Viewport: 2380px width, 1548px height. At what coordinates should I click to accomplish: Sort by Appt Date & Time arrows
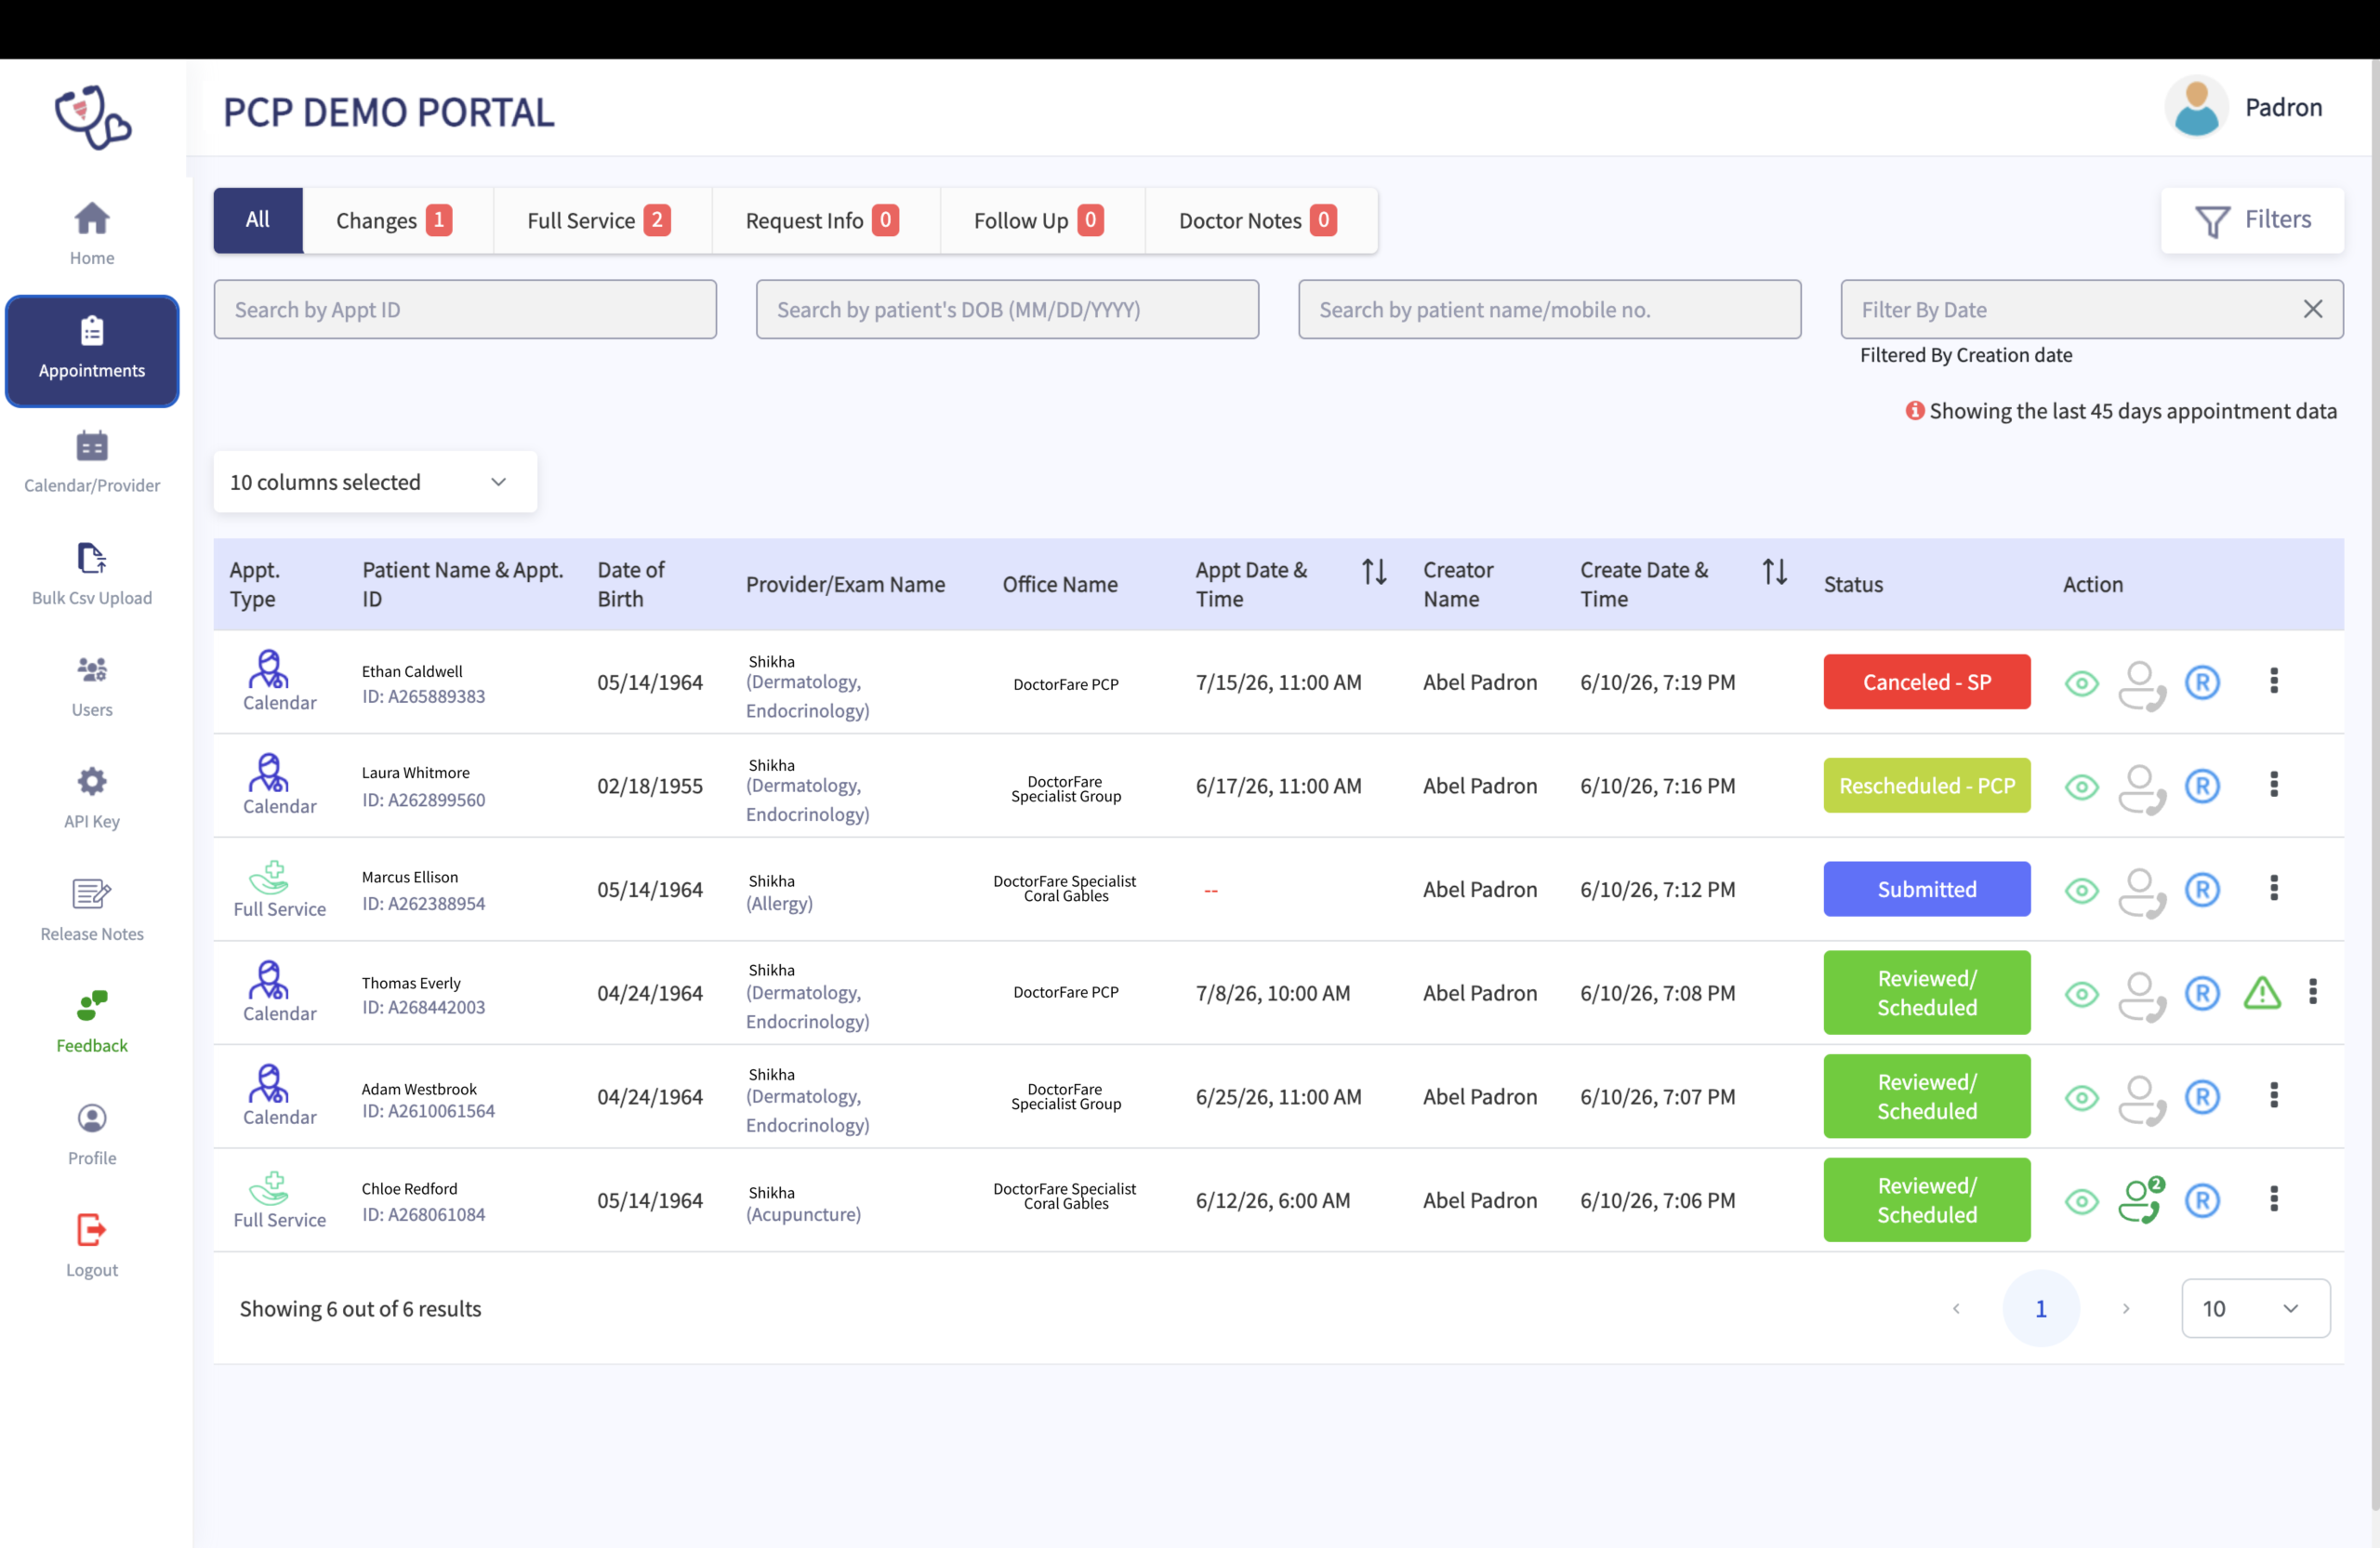(x=1374, y=572)
